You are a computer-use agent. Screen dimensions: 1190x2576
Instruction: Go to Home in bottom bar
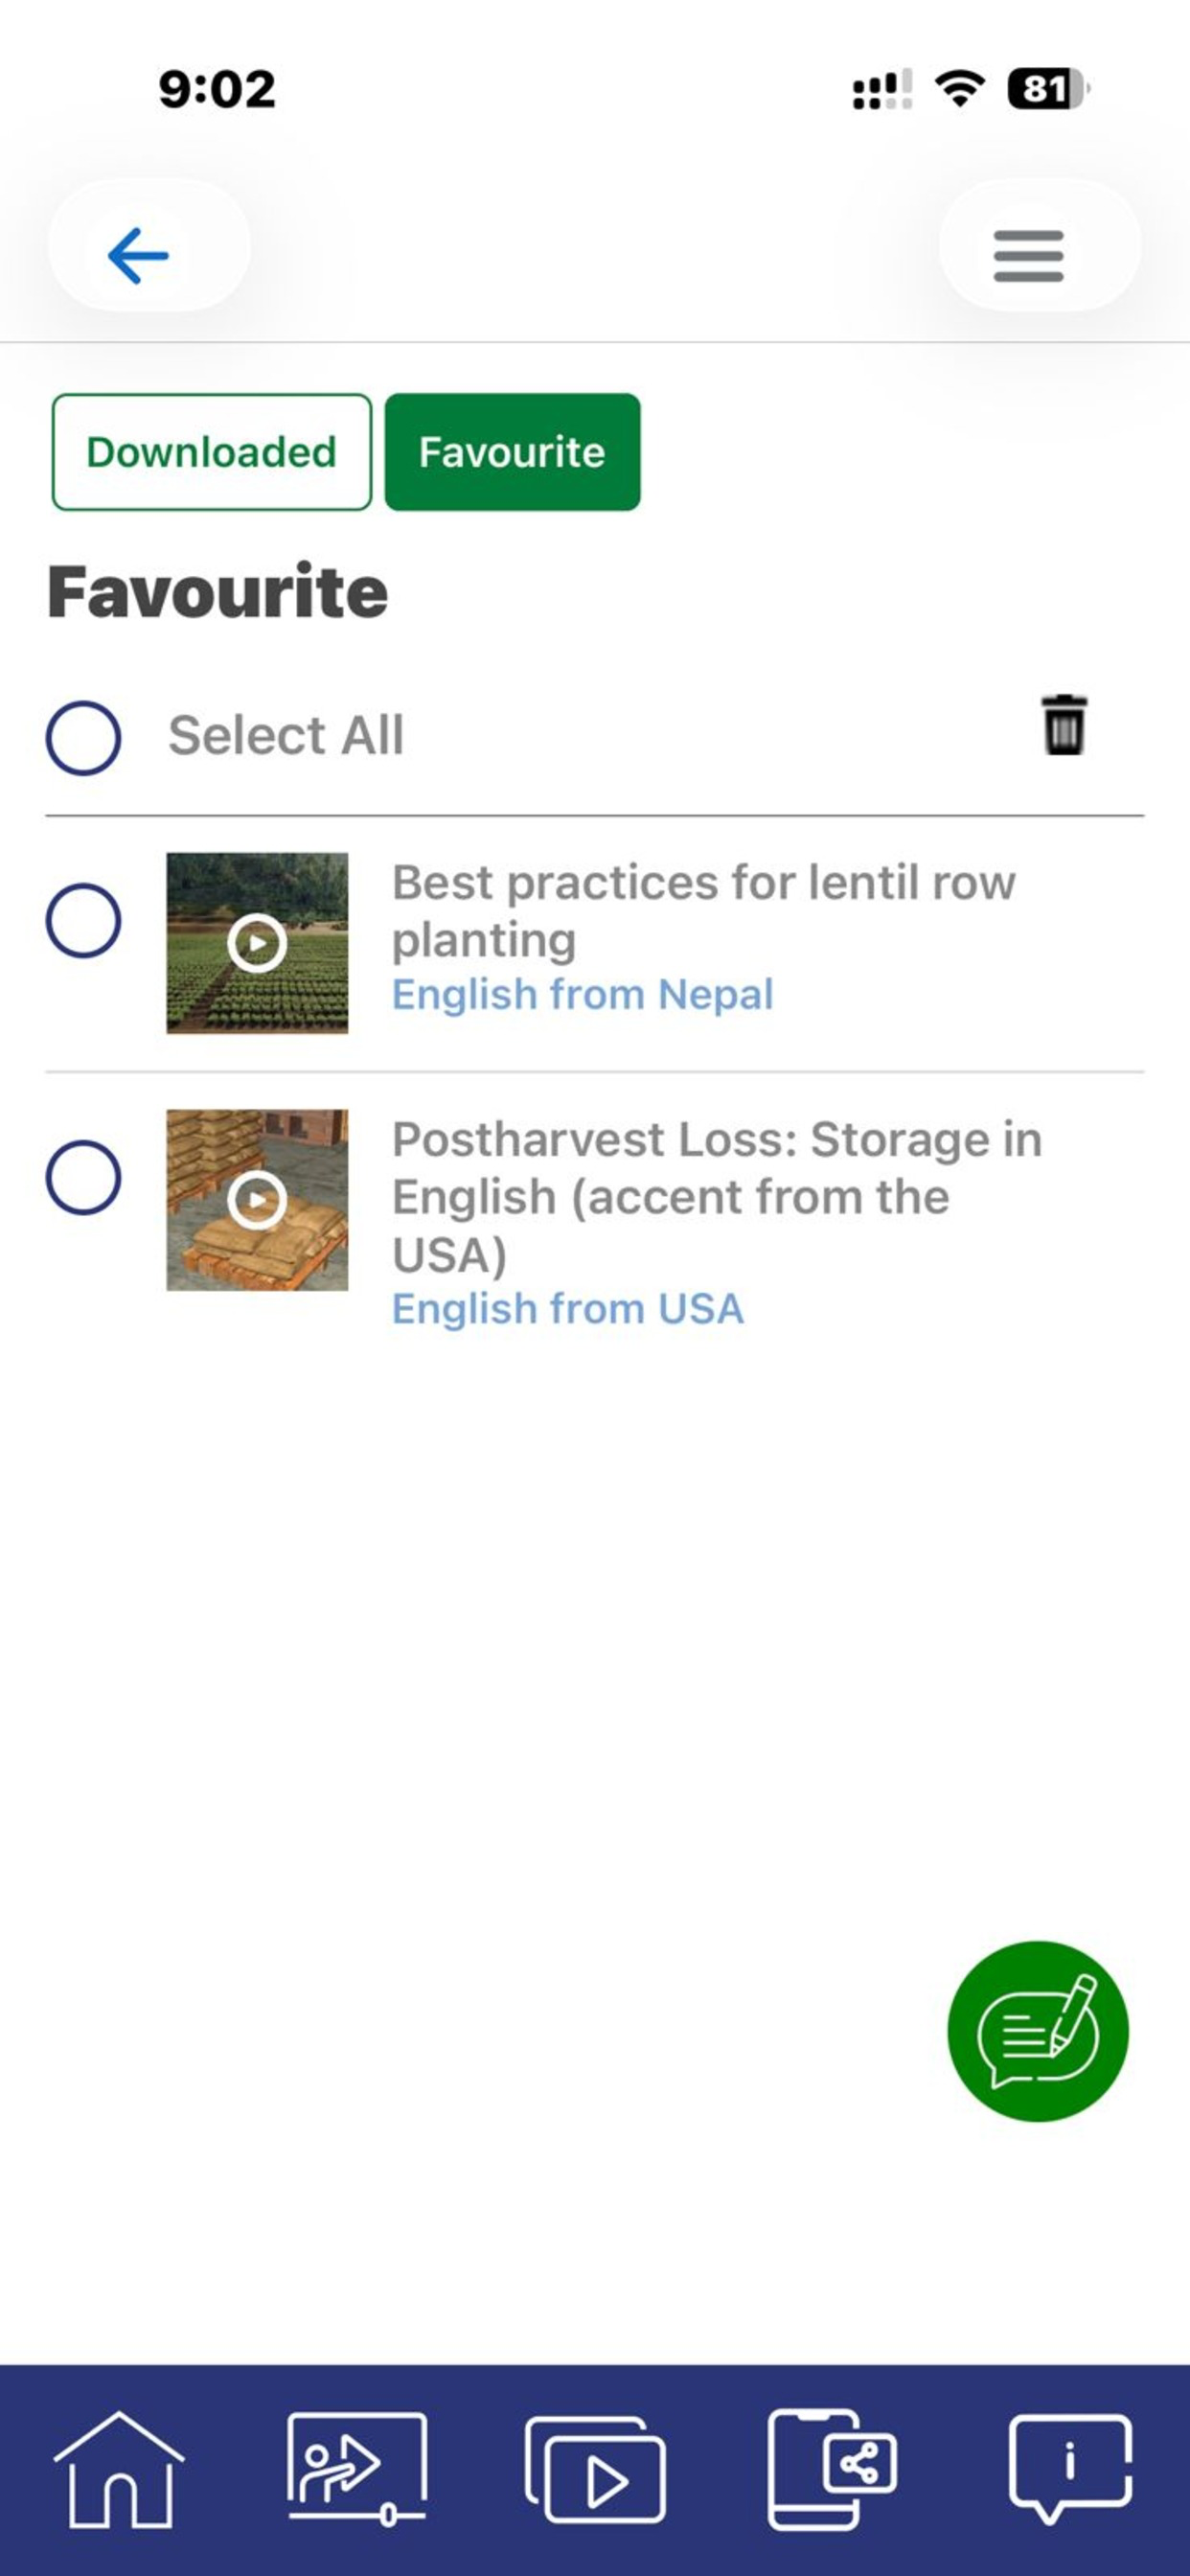(118, 2469)
